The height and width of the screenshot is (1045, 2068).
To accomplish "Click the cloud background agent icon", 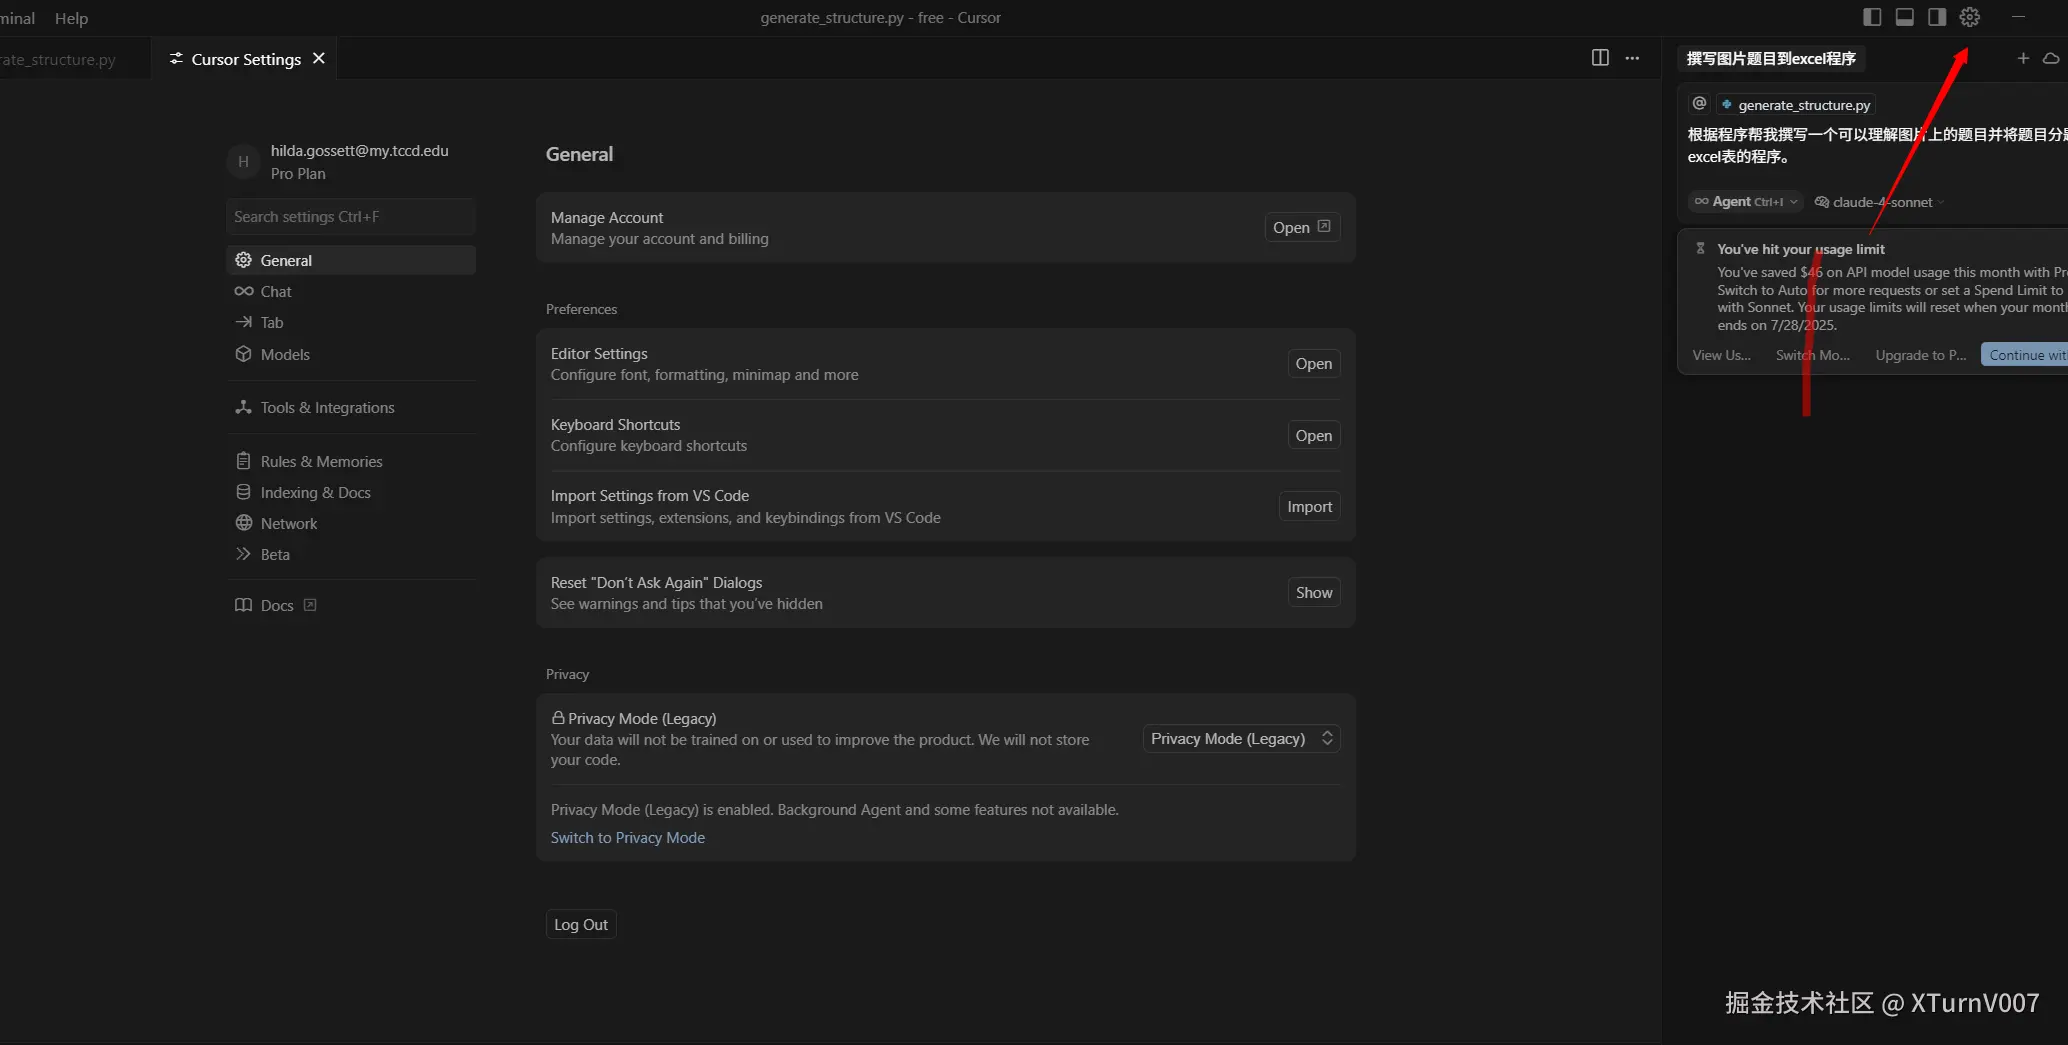I will (2050, 58).
